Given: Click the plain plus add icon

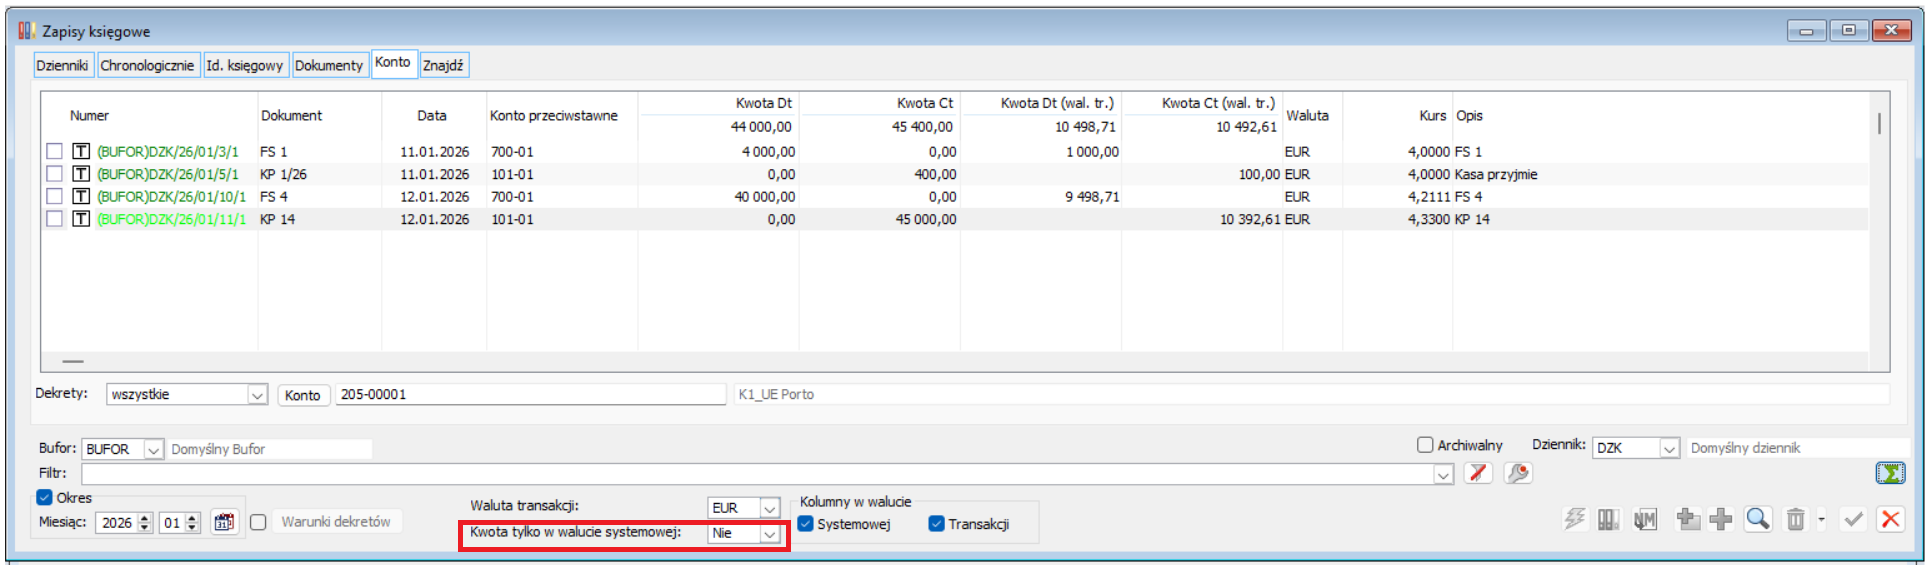Looking at the screenshot, I should [1721, 519].
